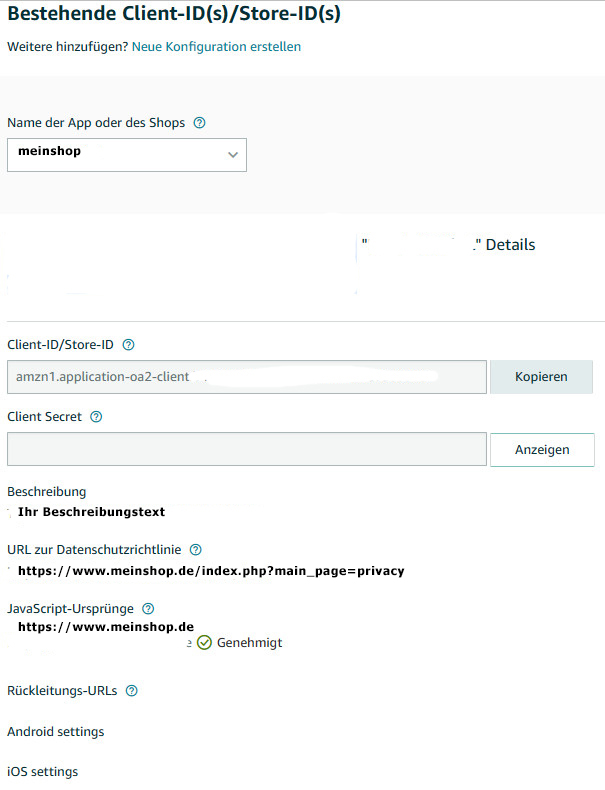
Task: Open help icon next to Rückleitungs-URLs
Action: tap(131, 691)
